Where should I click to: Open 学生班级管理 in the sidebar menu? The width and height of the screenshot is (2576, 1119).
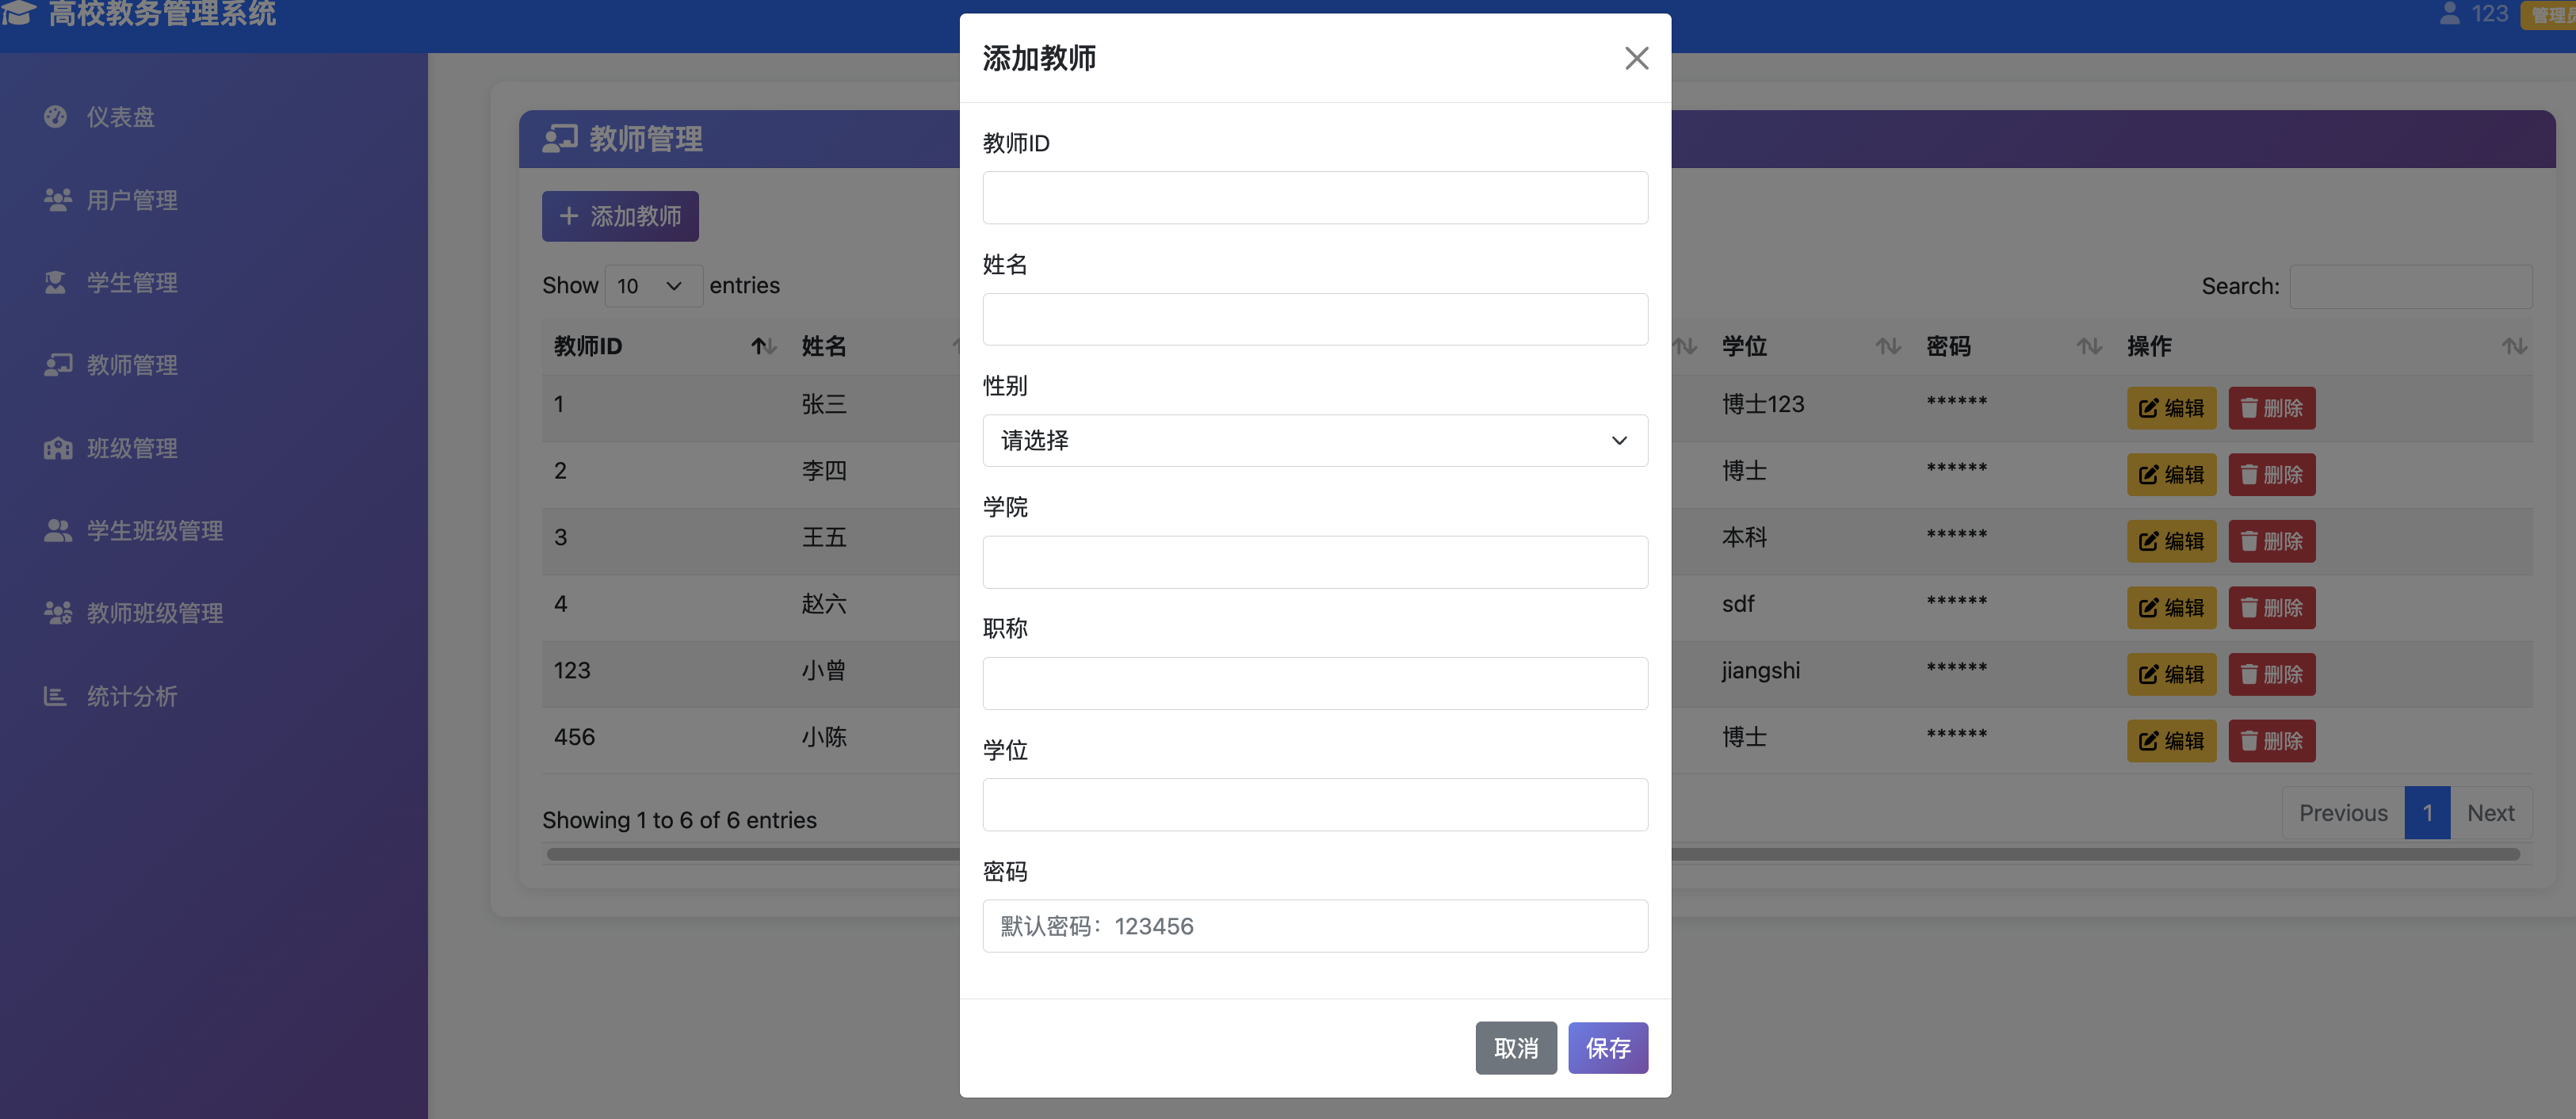(x=154, y=531)
